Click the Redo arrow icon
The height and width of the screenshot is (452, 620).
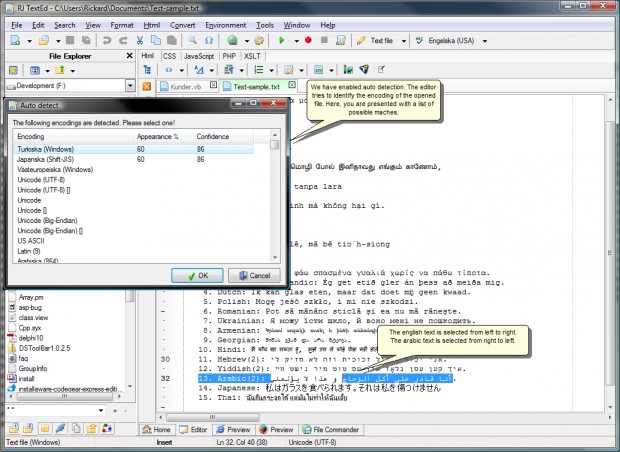(123, 40)
